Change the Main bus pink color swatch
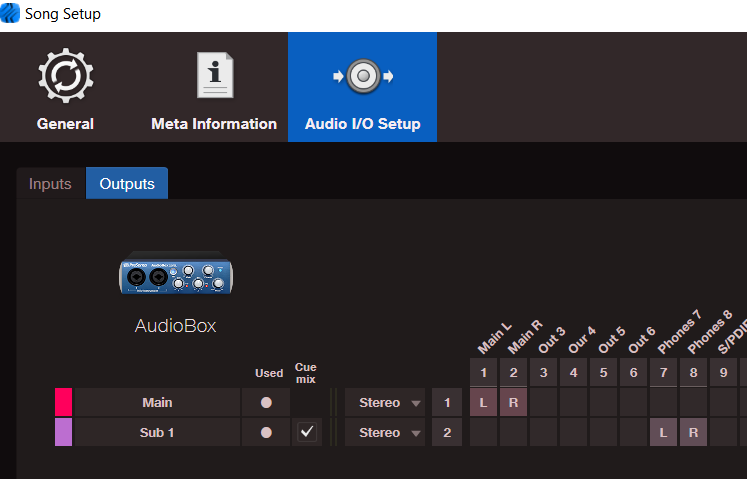Screen dimensions: 747x479 (63, 403)
